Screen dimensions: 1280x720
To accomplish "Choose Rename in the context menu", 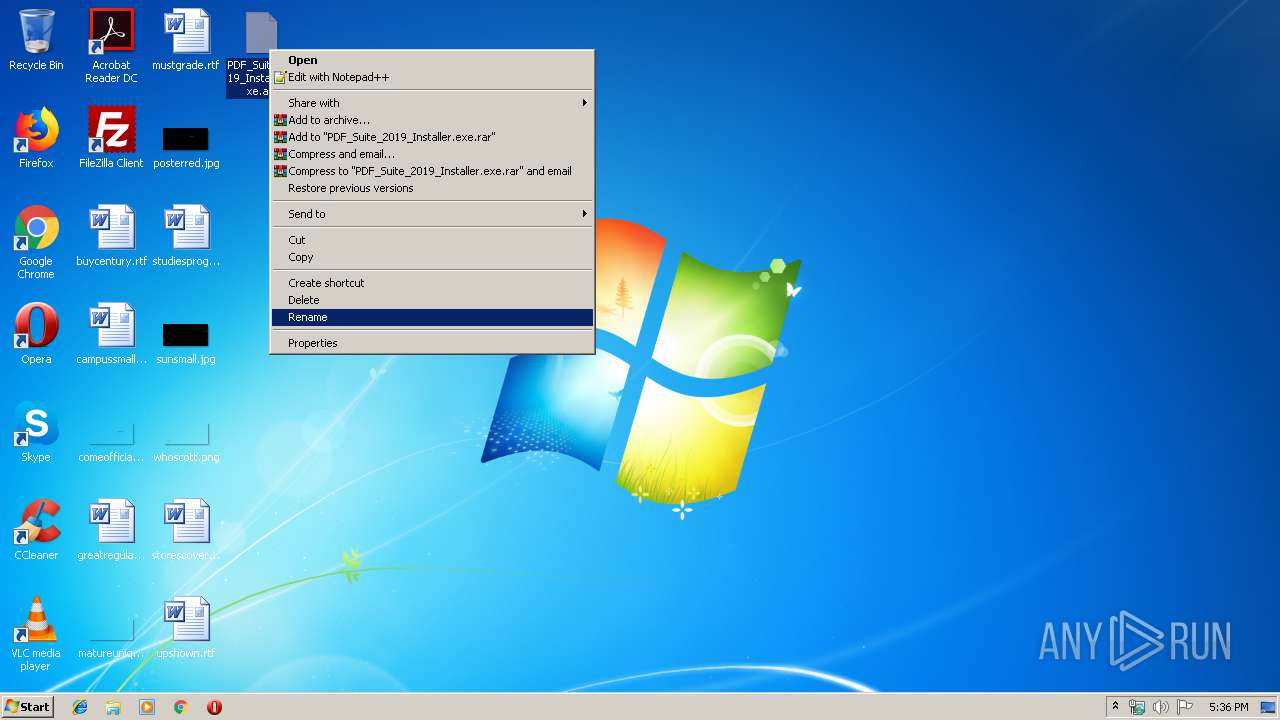I will click(x=432, y=317).
